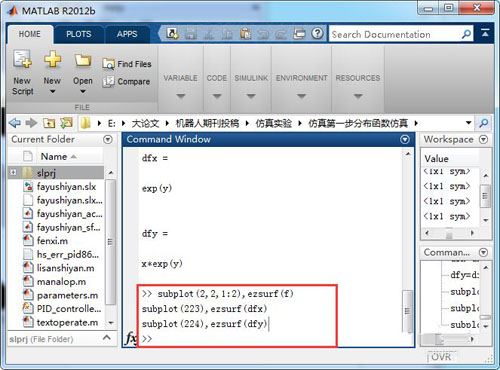Select parameters.m in Current Folder

tap(67, 295)
